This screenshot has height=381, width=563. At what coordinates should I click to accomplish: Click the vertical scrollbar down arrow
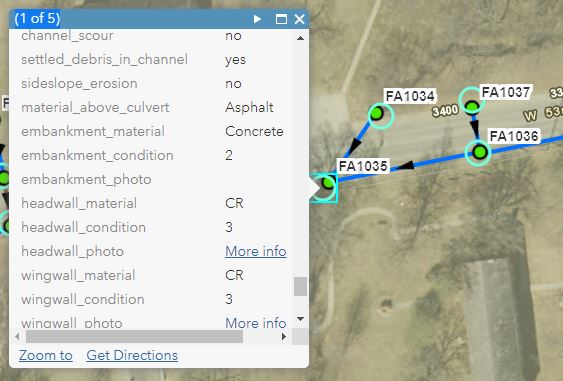click(301, 319)
